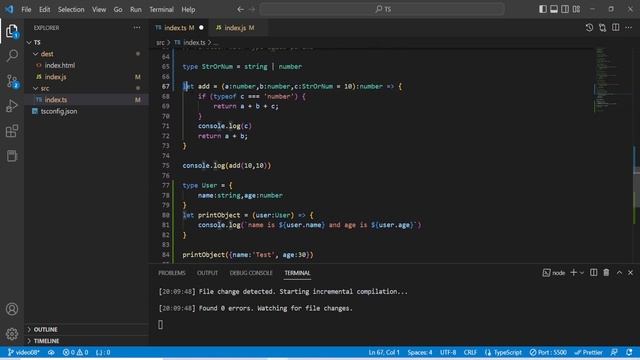Toggle the bottom panel layout button

(553, 9)
